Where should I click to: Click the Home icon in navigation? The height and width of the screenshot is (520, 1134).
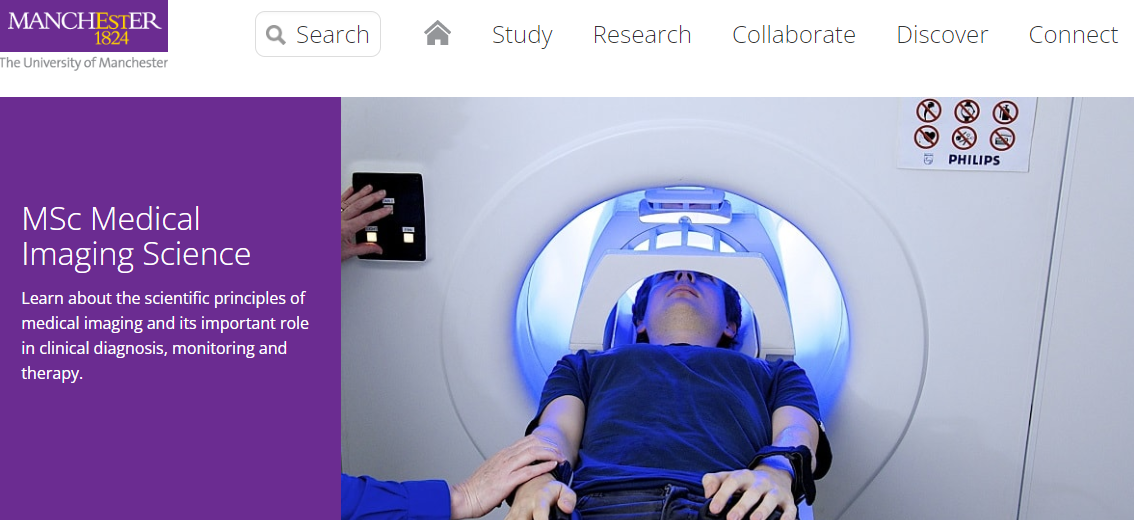coord(438,33)
